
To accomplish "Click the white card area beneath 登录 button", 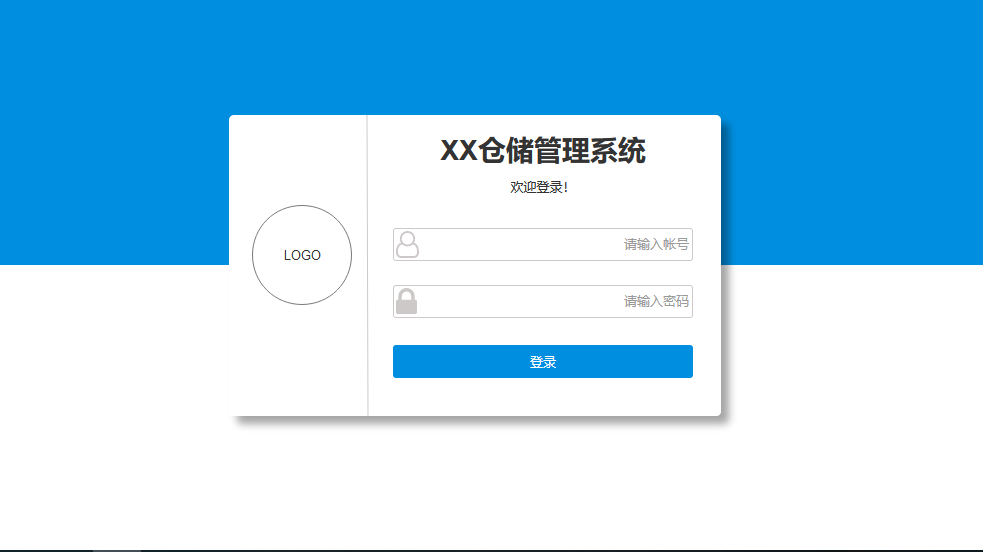I will pyautogui.click(x=543, y=397).
